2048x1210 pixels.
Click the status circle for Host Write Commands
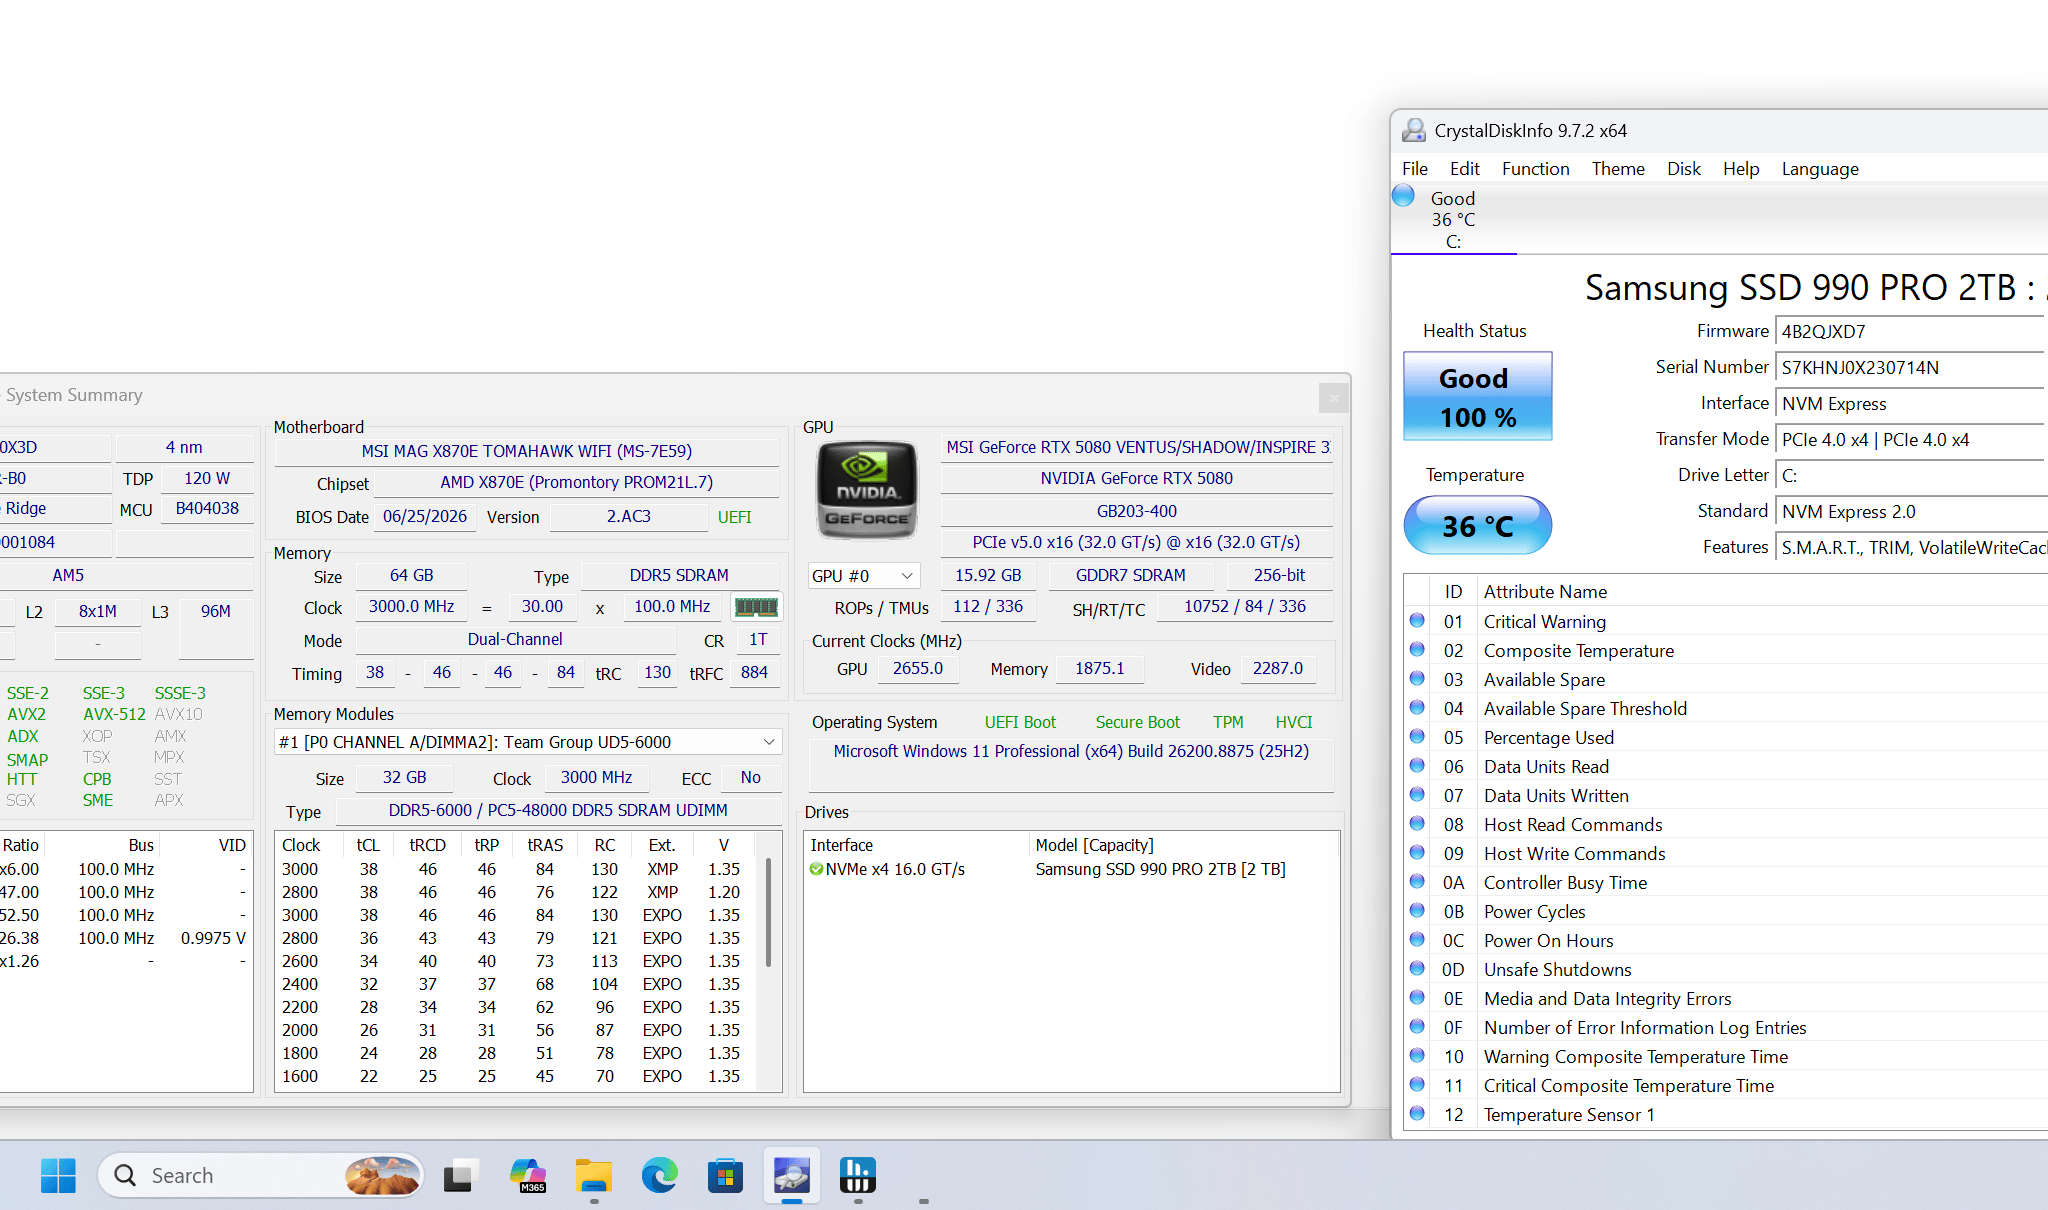pyautogui.click(x=1417, y=852)
